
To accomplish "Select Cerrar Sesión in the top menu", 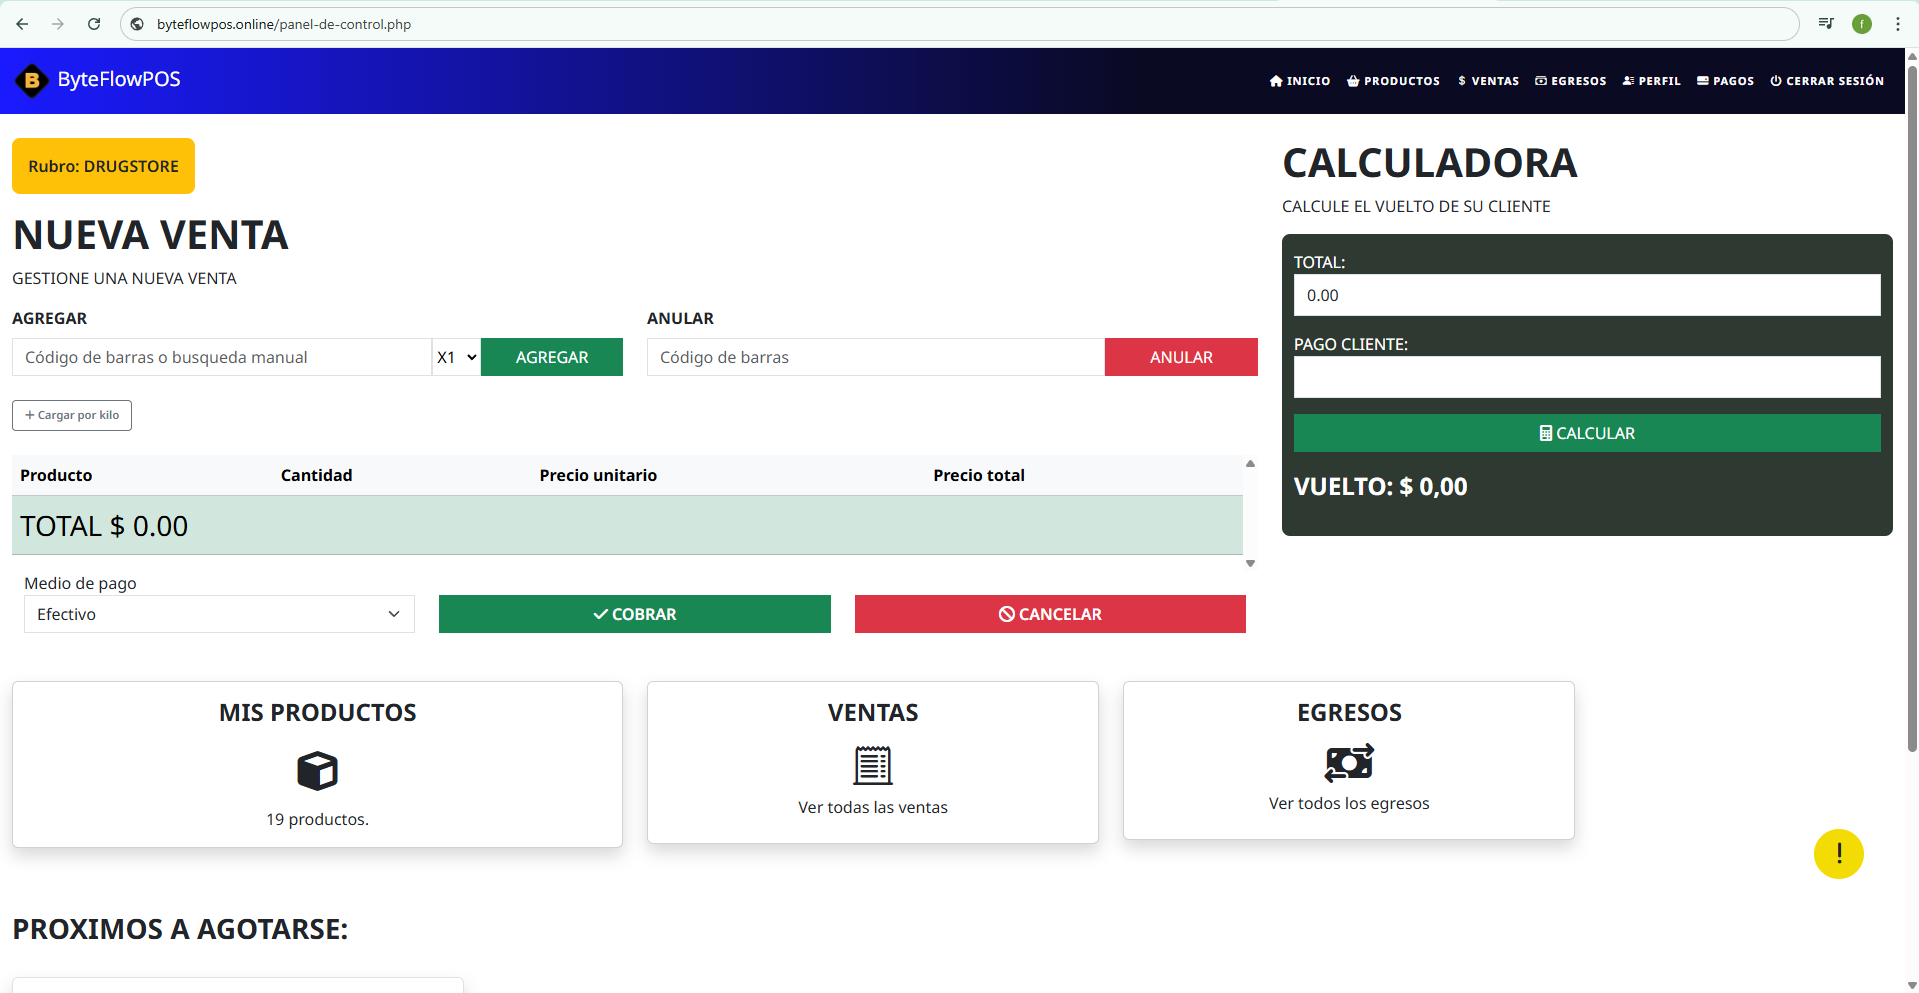I will [x=1826, y=81].
